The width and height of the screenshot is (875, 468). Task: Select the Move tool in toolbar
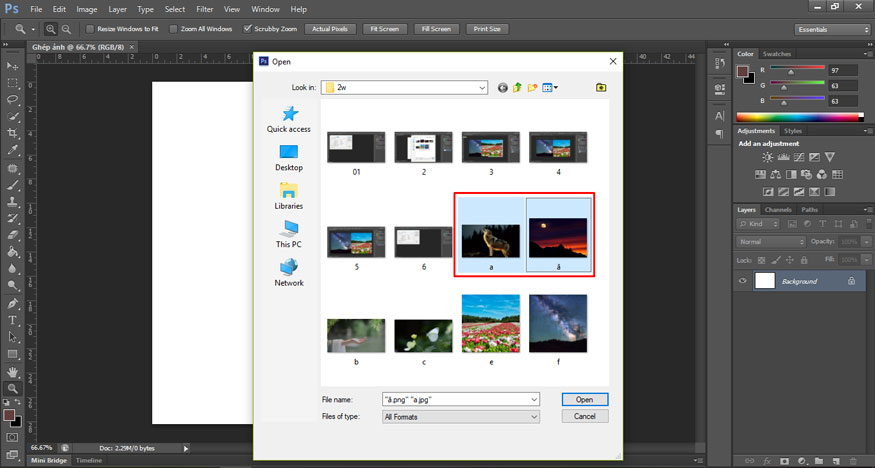click(13, 66)
